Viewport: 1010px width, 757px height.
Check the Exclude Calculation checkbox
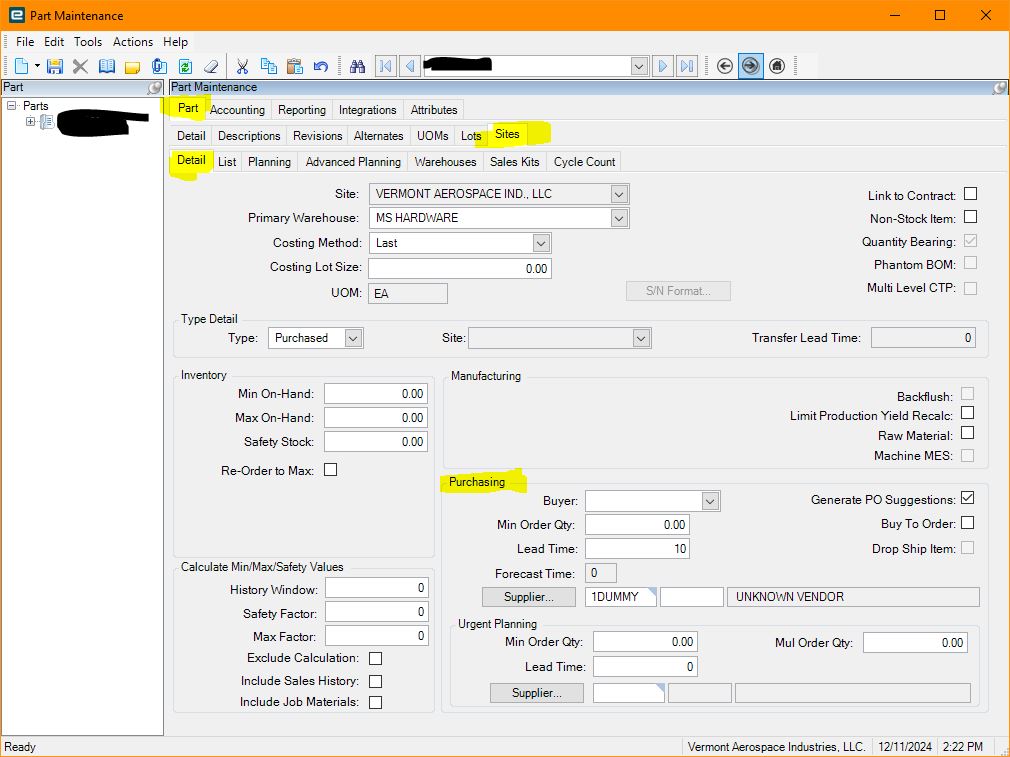point(376,658)
